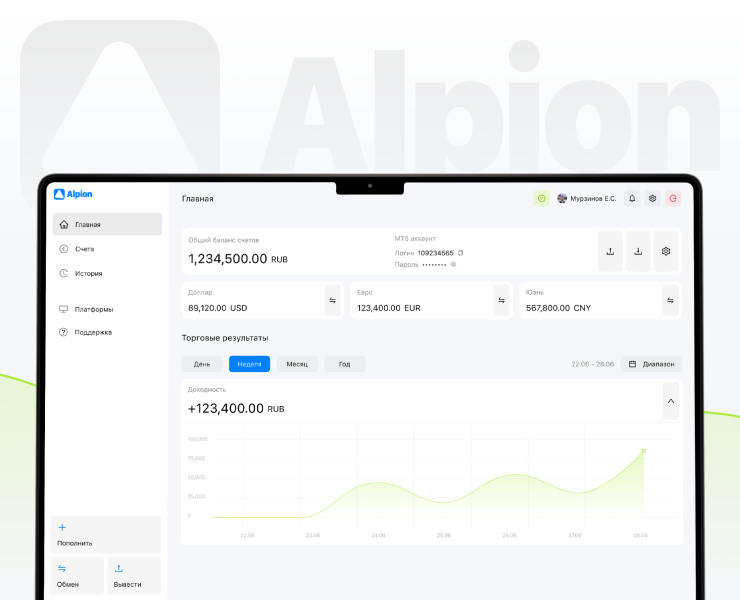Open the notifications bell in header

pos(632,199)
